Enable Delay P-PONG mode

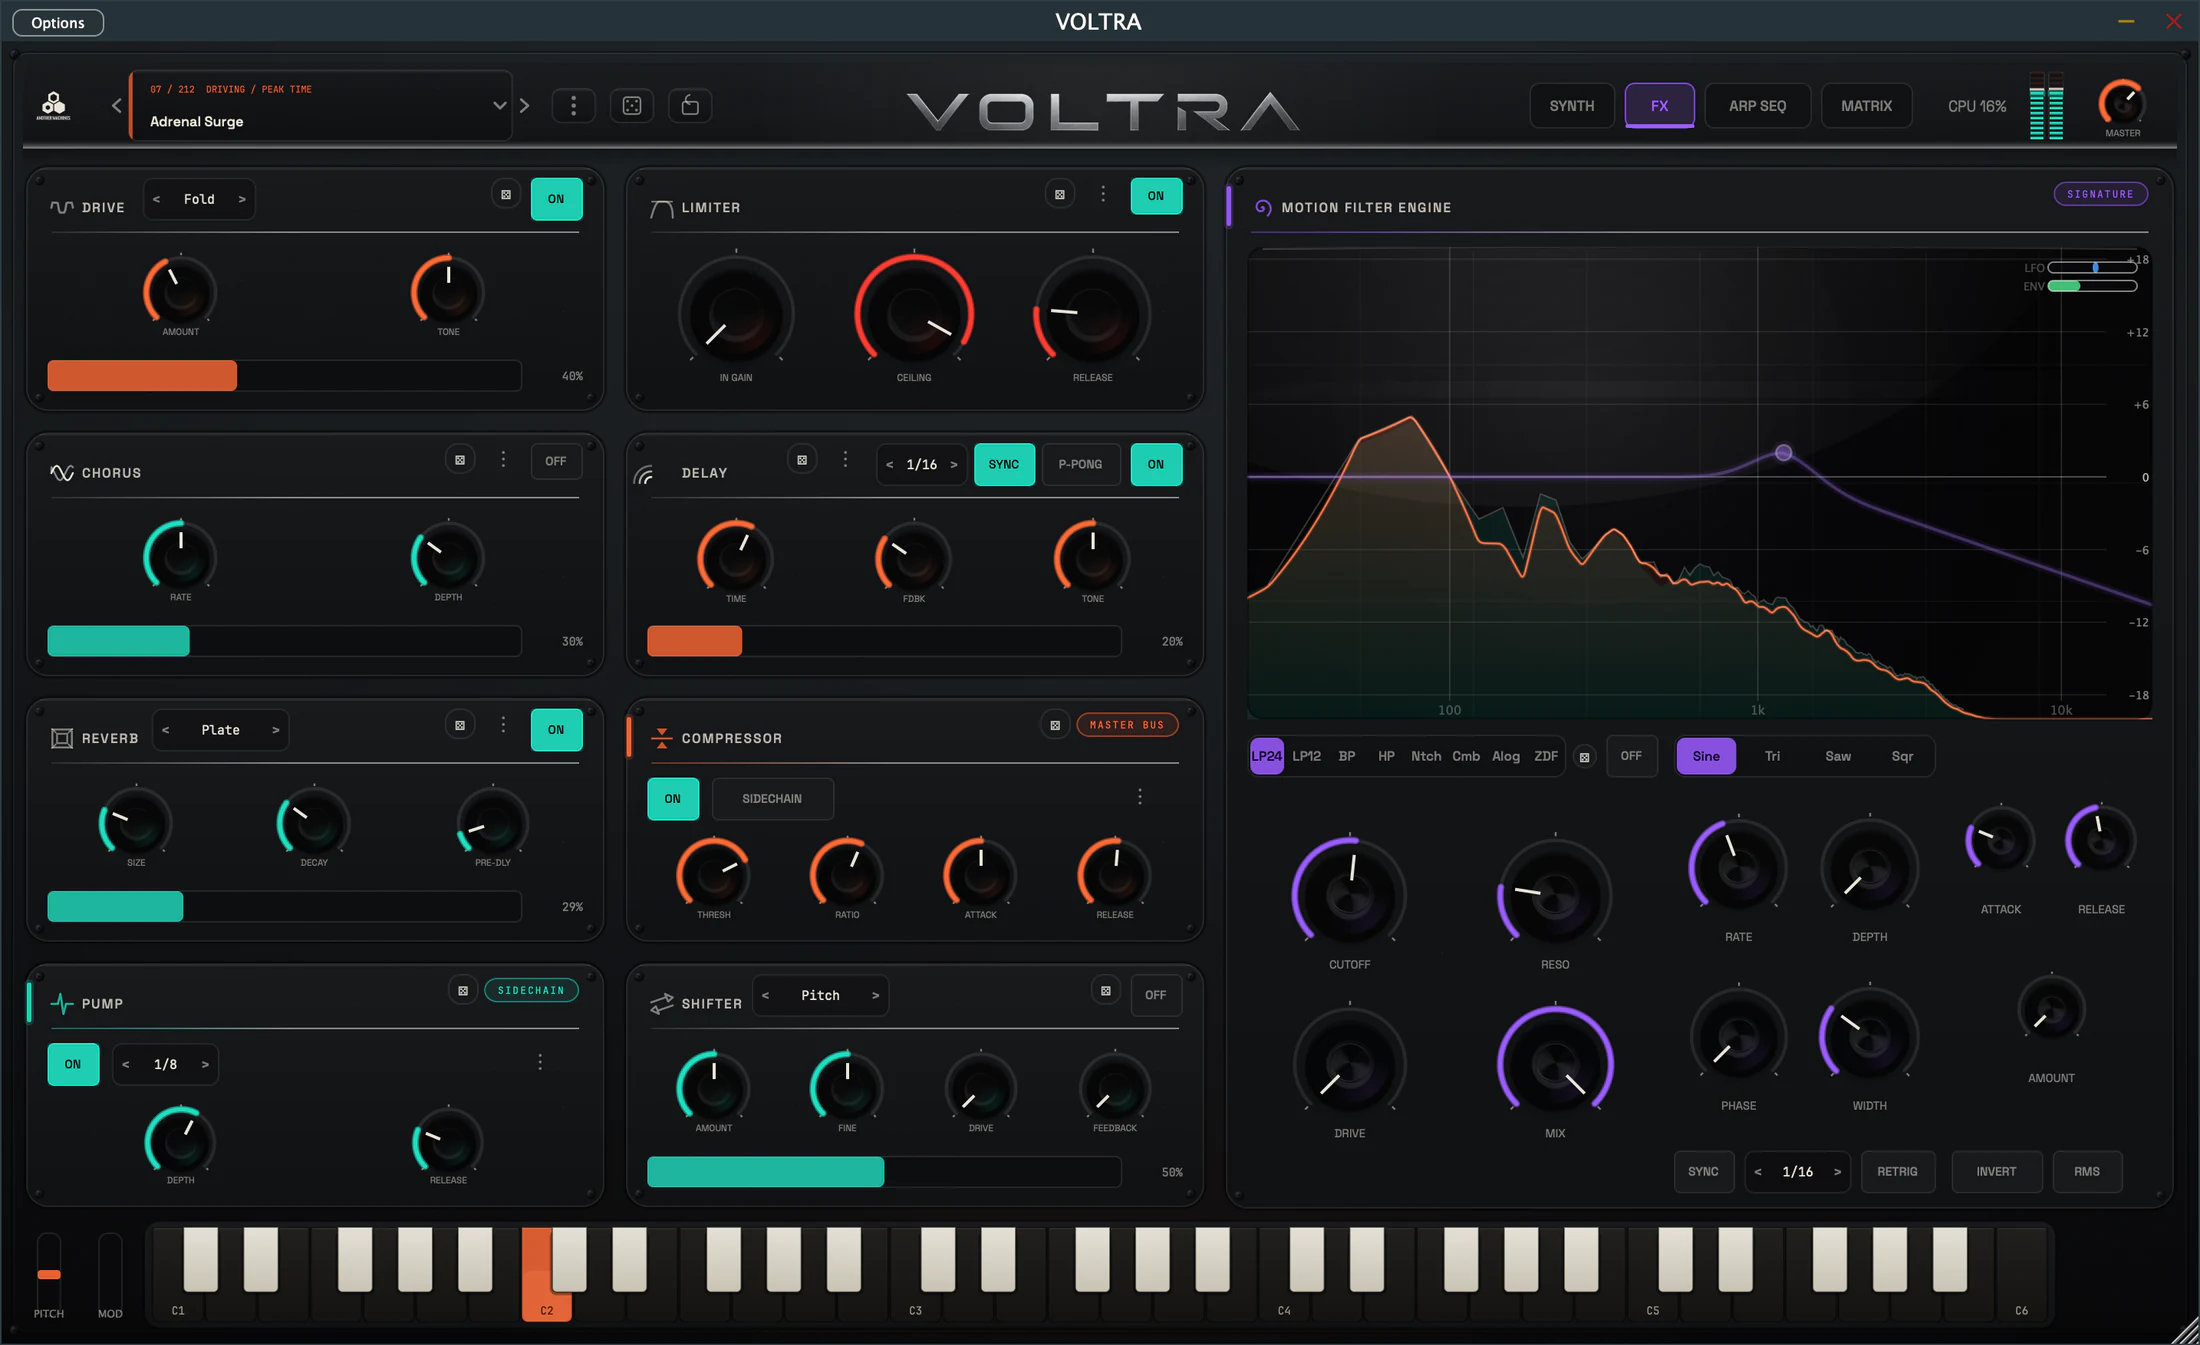click(1081, 464)
